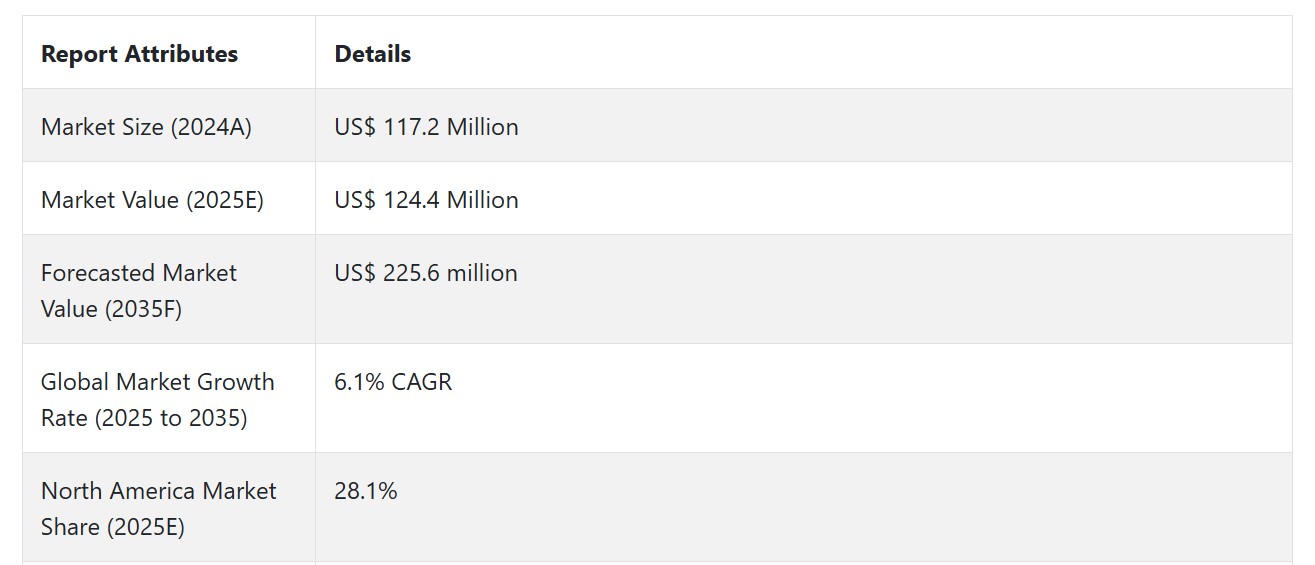
Task: Click the text (2025 to 2035)
Action: click(171, 418)
